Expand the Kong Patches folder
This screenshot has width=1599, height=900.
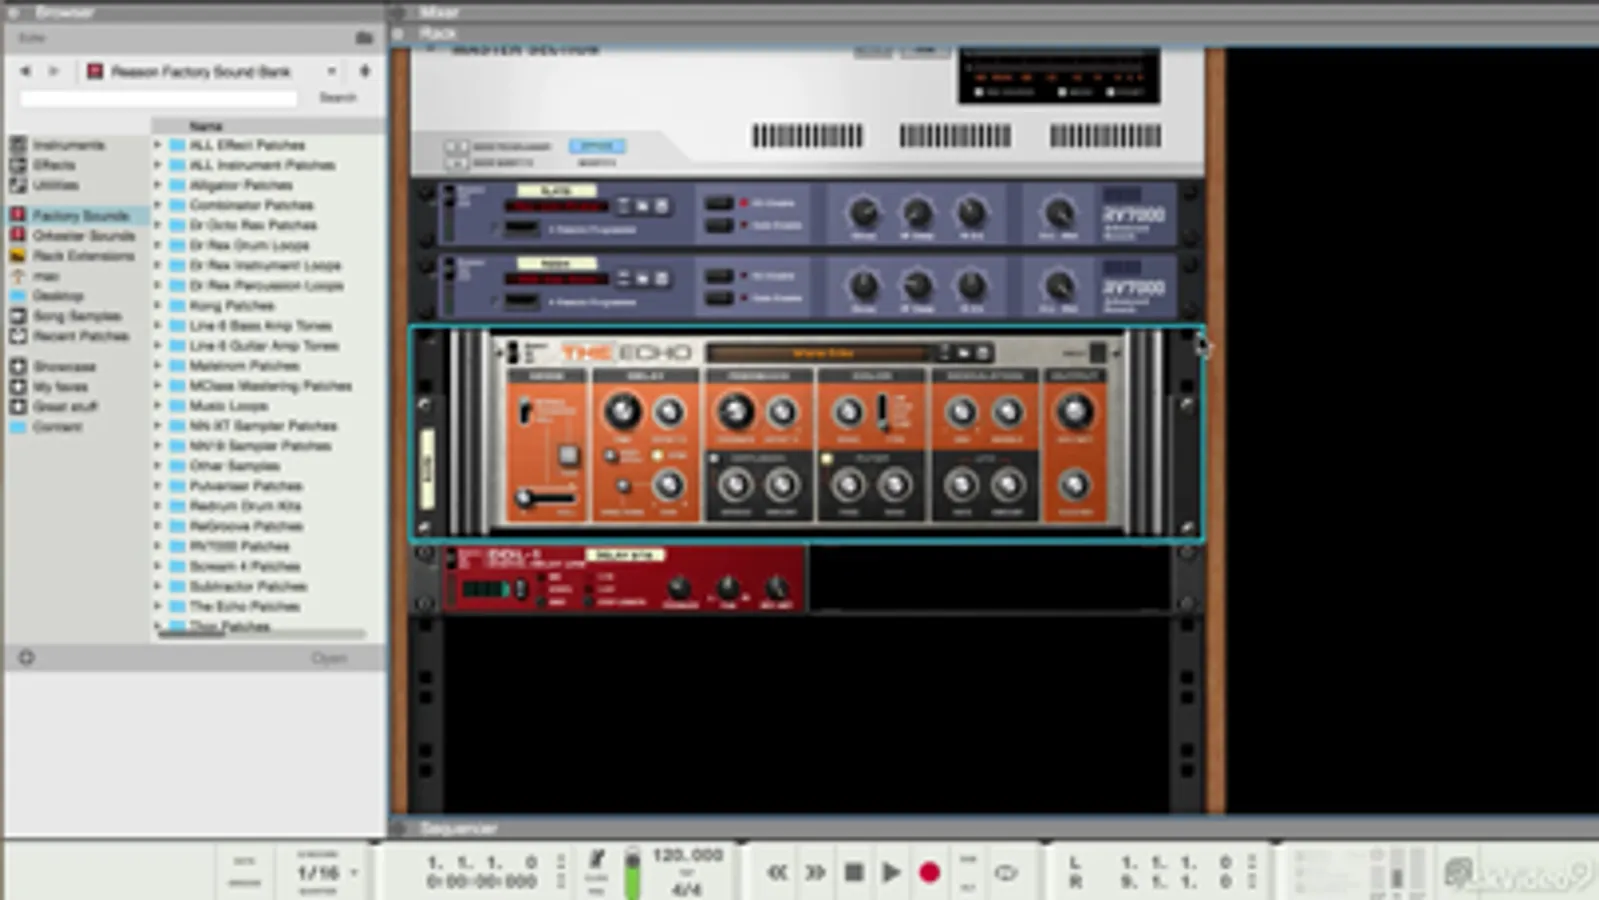pos(158,305)
